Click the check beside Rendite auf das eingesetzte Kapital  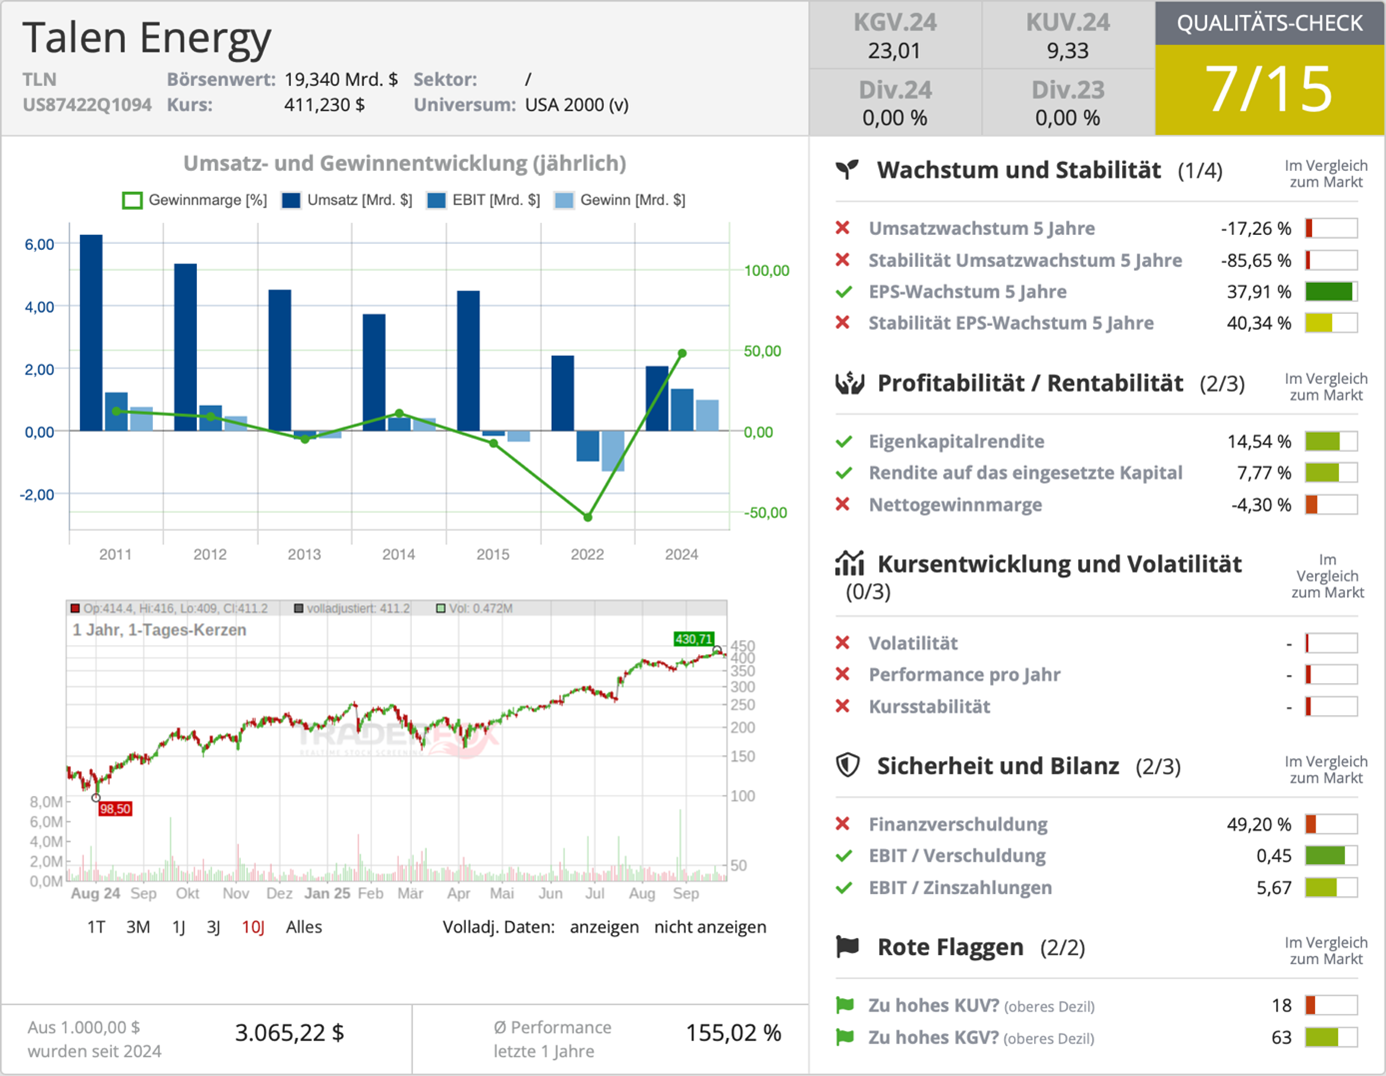click(844, 473)
